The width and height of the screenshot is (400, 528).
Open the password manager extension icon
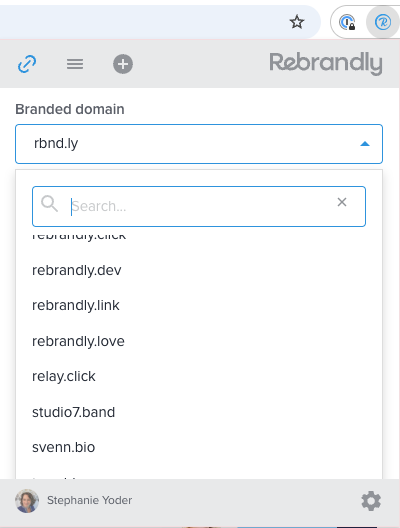[x=347, y=22]
